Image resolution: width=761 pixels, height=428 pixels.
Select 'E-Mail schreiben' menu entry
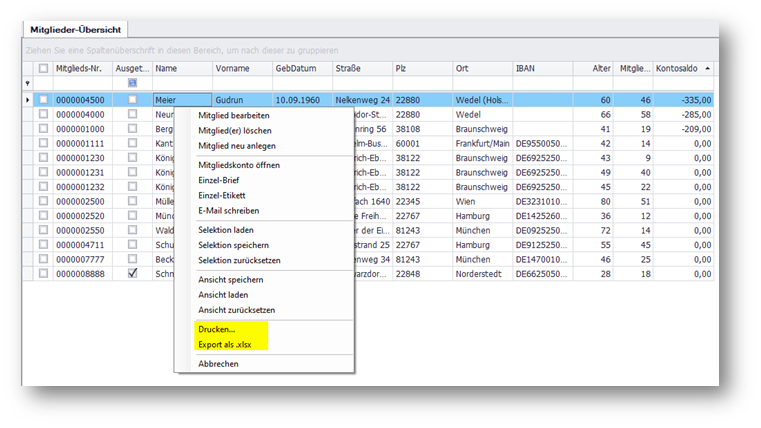pos(228,210)
